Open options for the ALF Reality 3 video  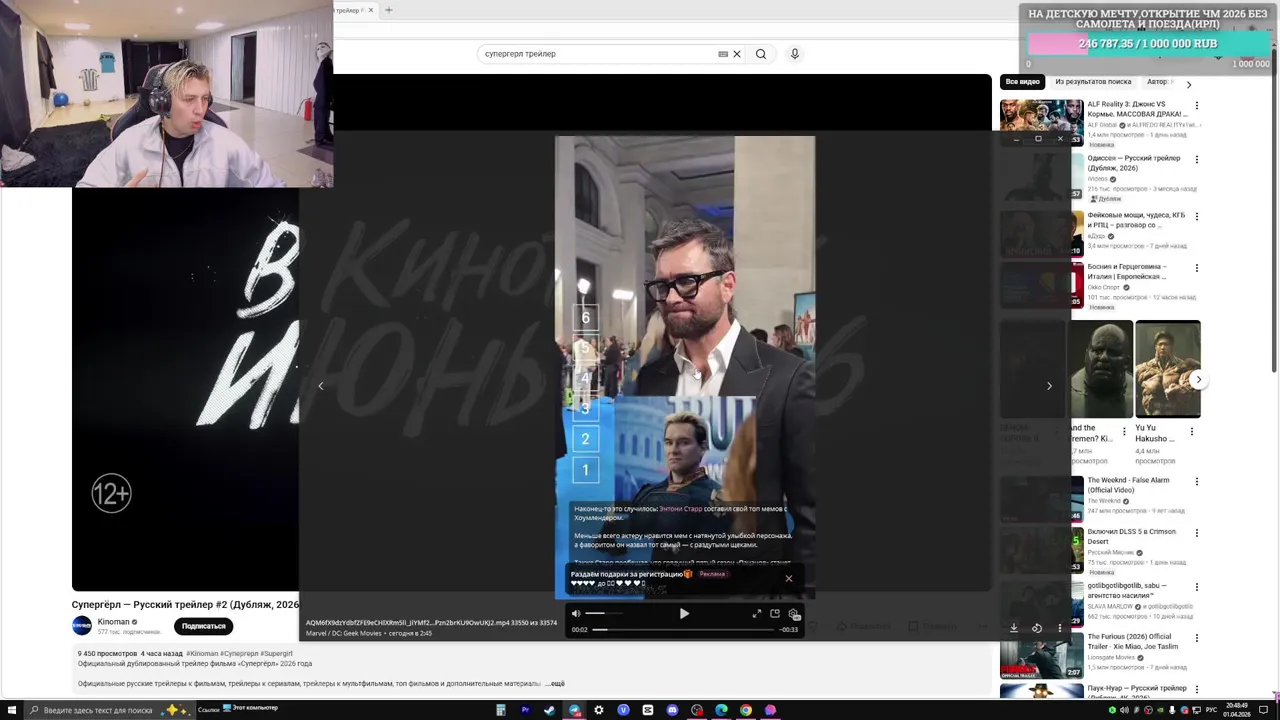click(x=1196, y=105)
